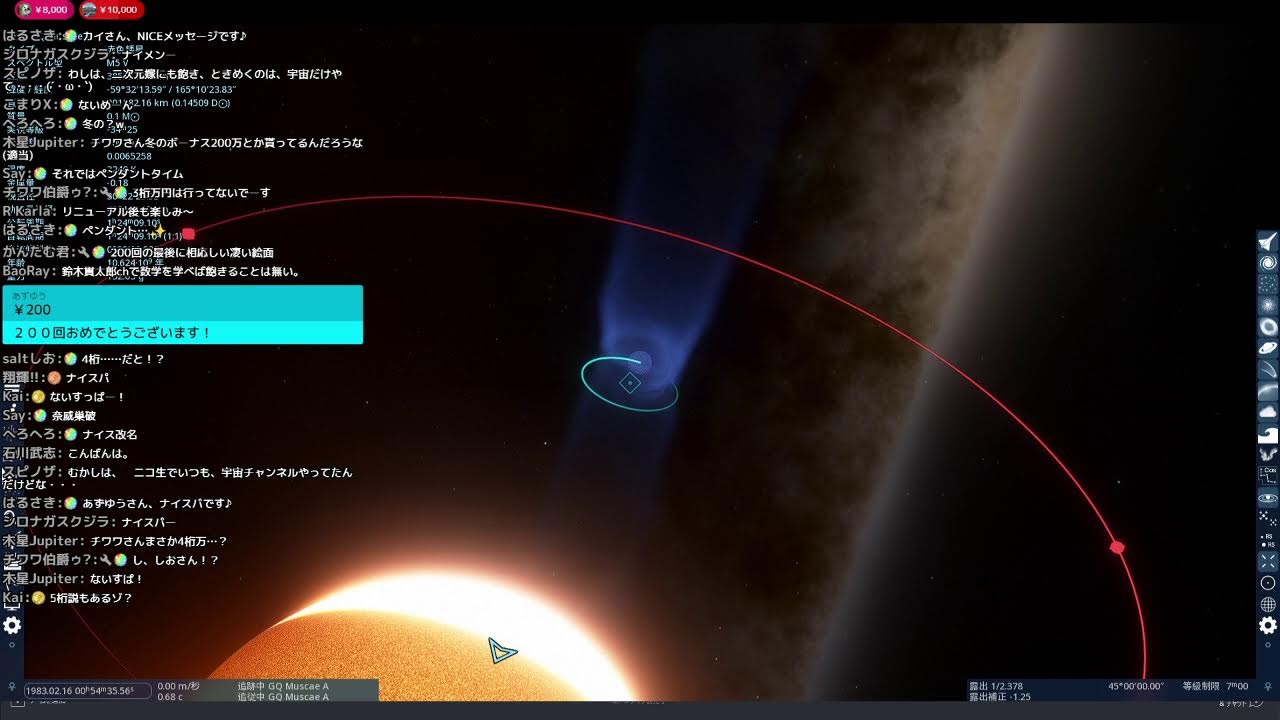Select the diamond target marker at orbit center
1280x720 pixels.
click(630, 383)
